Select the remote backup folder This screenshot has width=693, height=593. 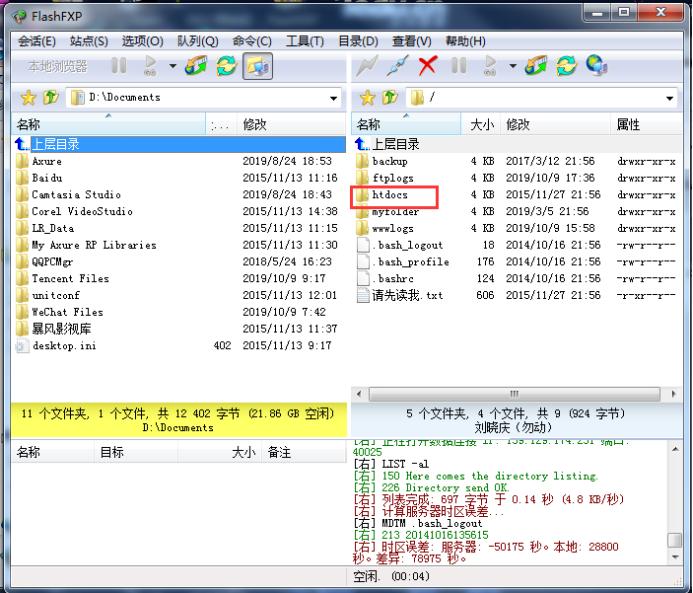pyautogui.click(x=517, y=161)
